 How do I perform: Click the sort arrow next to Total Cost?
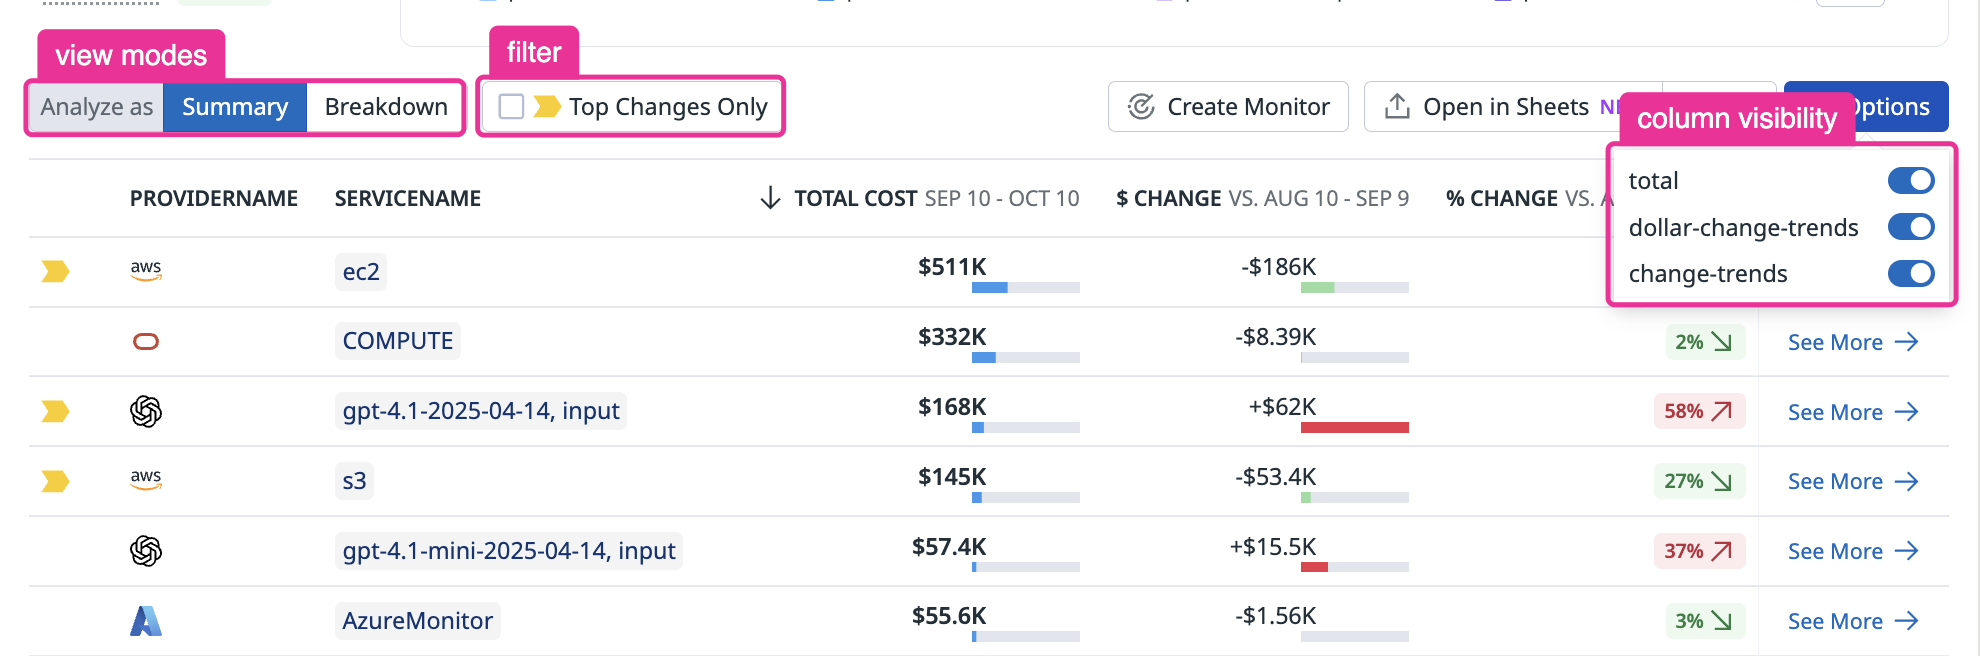pos(770,198)
